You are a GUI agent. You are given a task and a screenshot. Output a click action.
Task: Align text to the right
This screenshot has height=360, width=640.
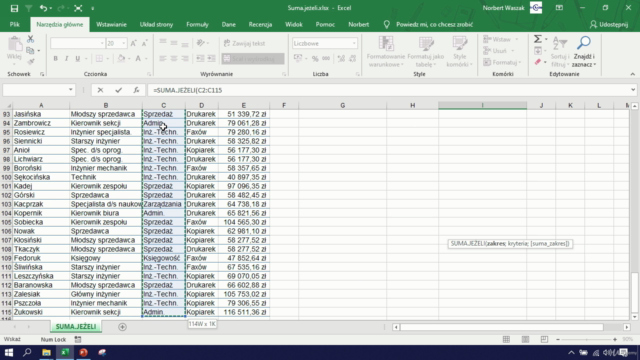185,59
